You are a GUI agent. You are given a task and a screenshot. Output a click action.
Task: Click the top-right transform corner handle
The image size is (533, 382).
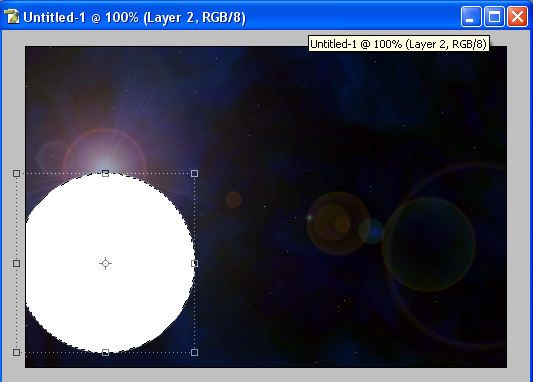pos(194,174)
